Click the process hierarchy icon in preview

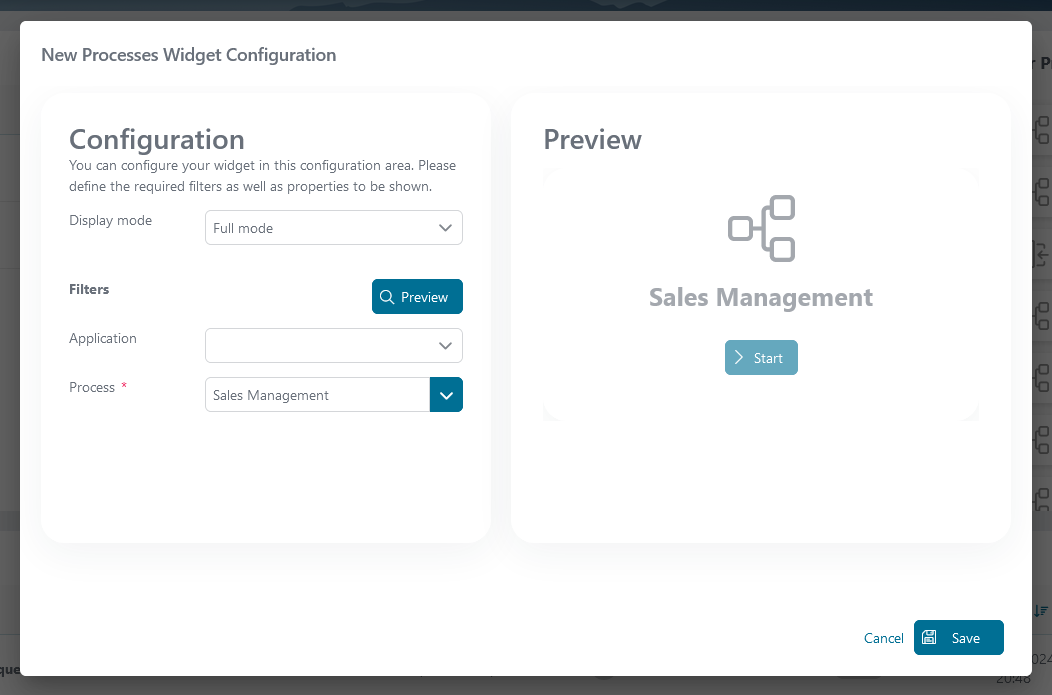click(x=761, y=229)
